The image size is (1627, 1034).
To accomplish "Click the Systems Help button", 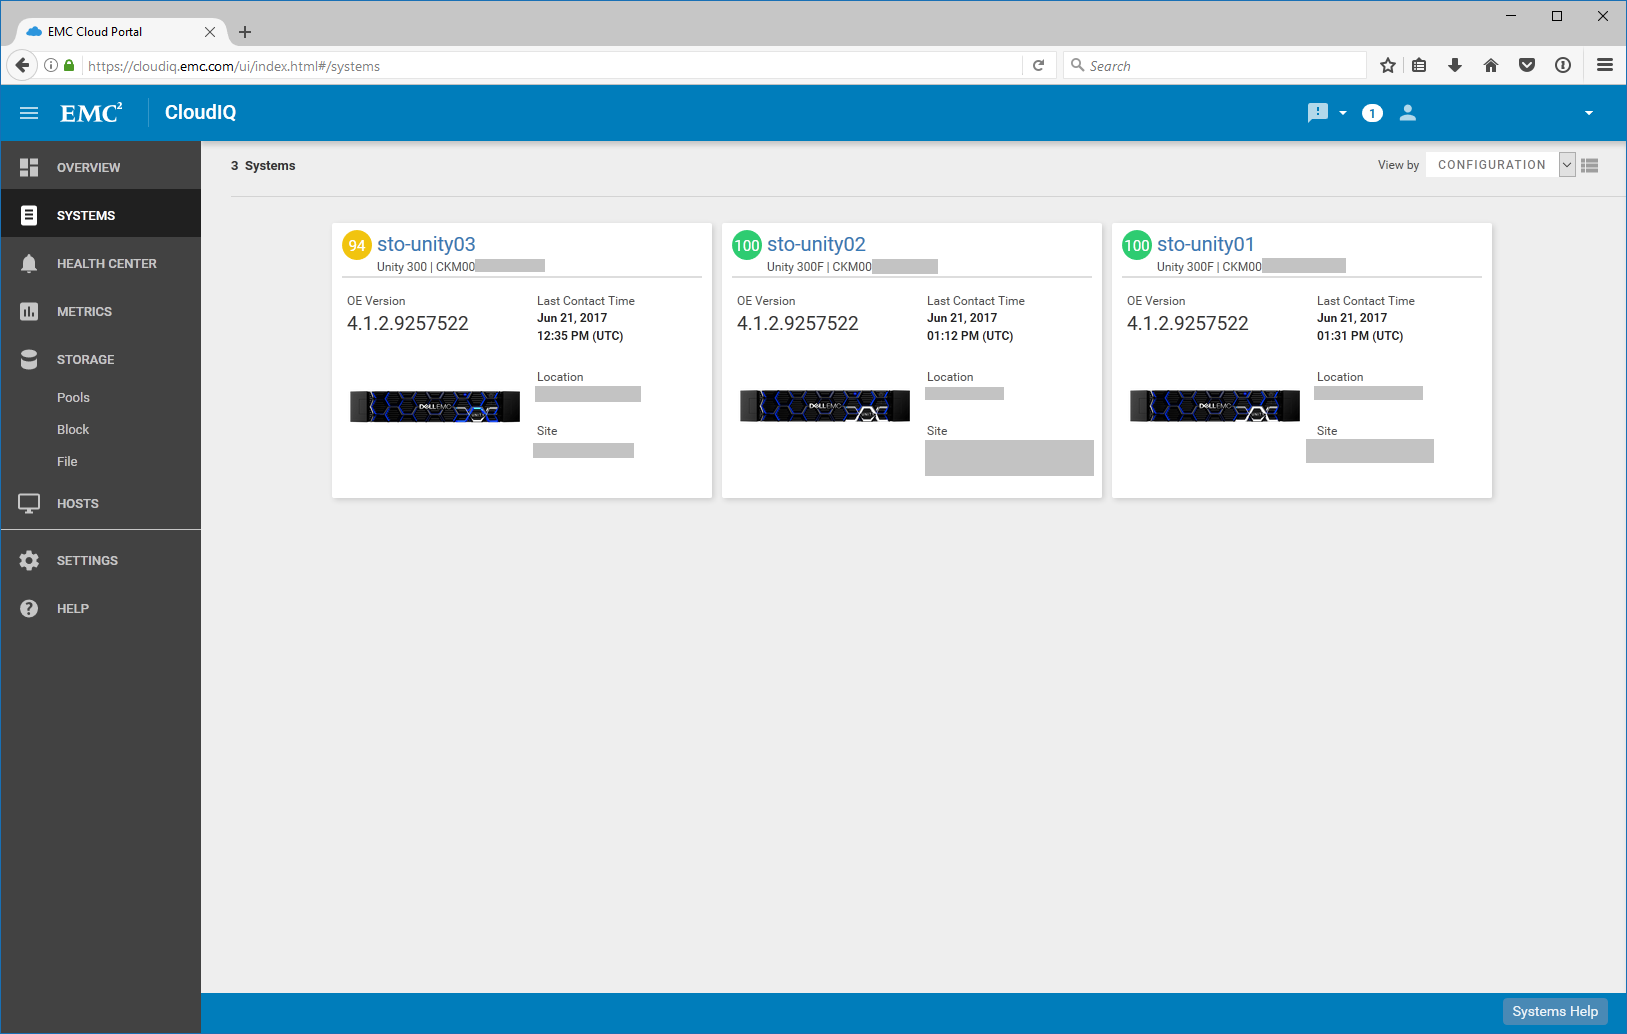I will [1554, 1011].
